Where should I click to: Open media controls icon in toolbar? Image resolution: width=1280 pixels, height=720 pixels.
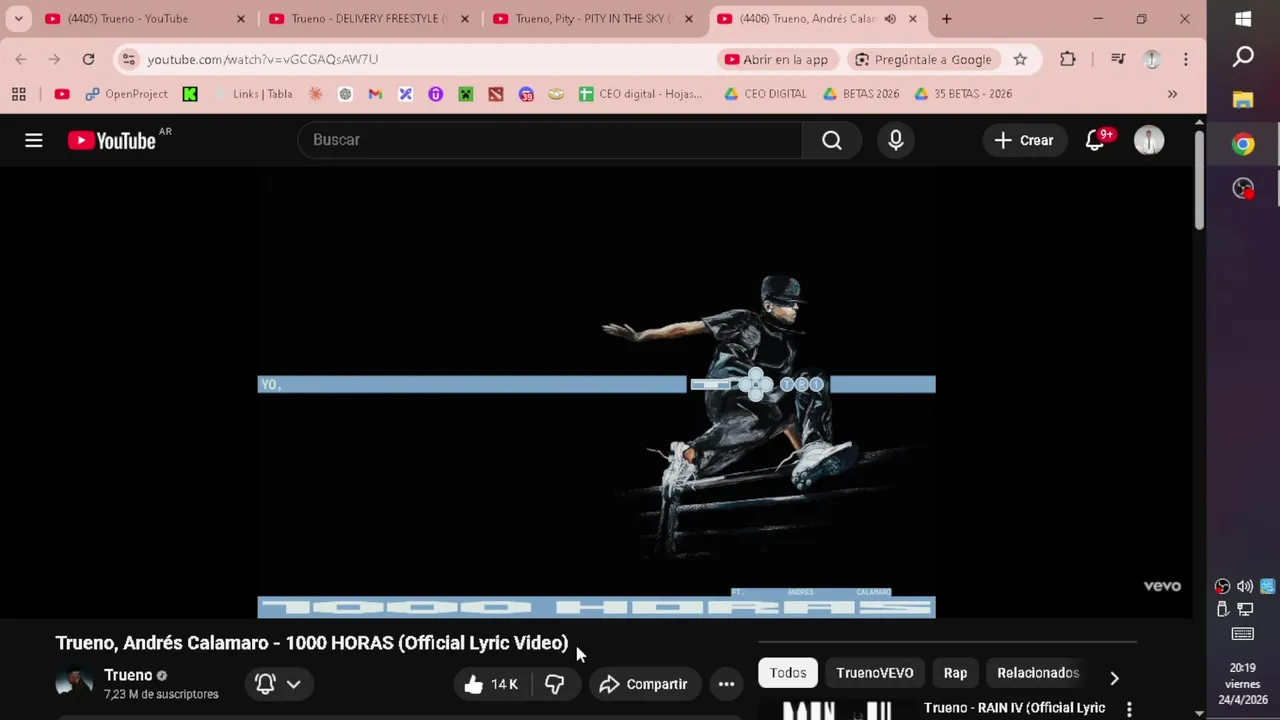(1118, 60)
